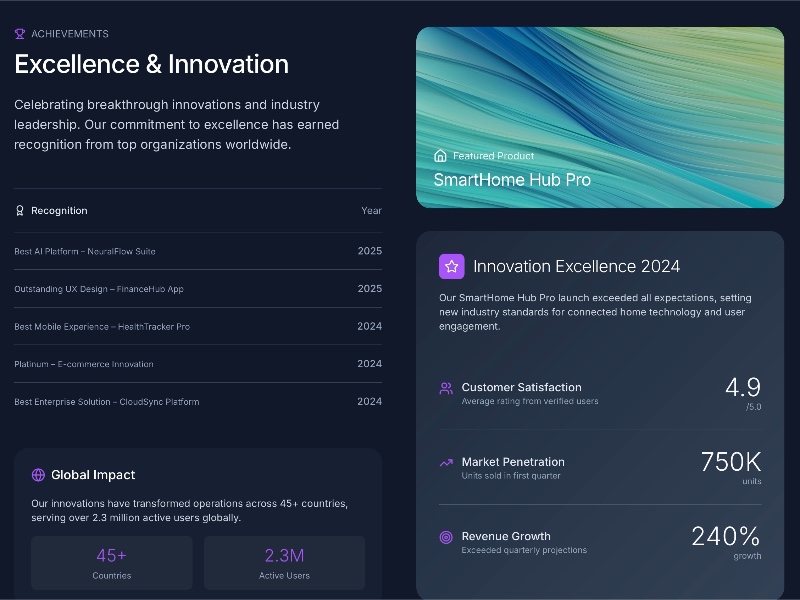Image resolution: width=800 pixels, height=600 pixels.
Task: Click the home icon above SmartHome Hub Pro
Action: click(440, 156)
